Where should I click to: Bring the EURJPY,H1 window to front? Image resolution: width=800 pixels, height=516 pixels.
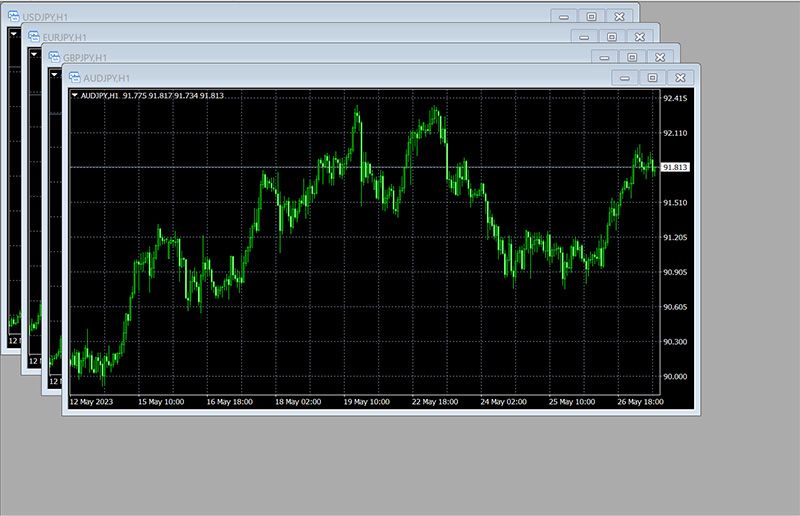(x=300, y=37)
